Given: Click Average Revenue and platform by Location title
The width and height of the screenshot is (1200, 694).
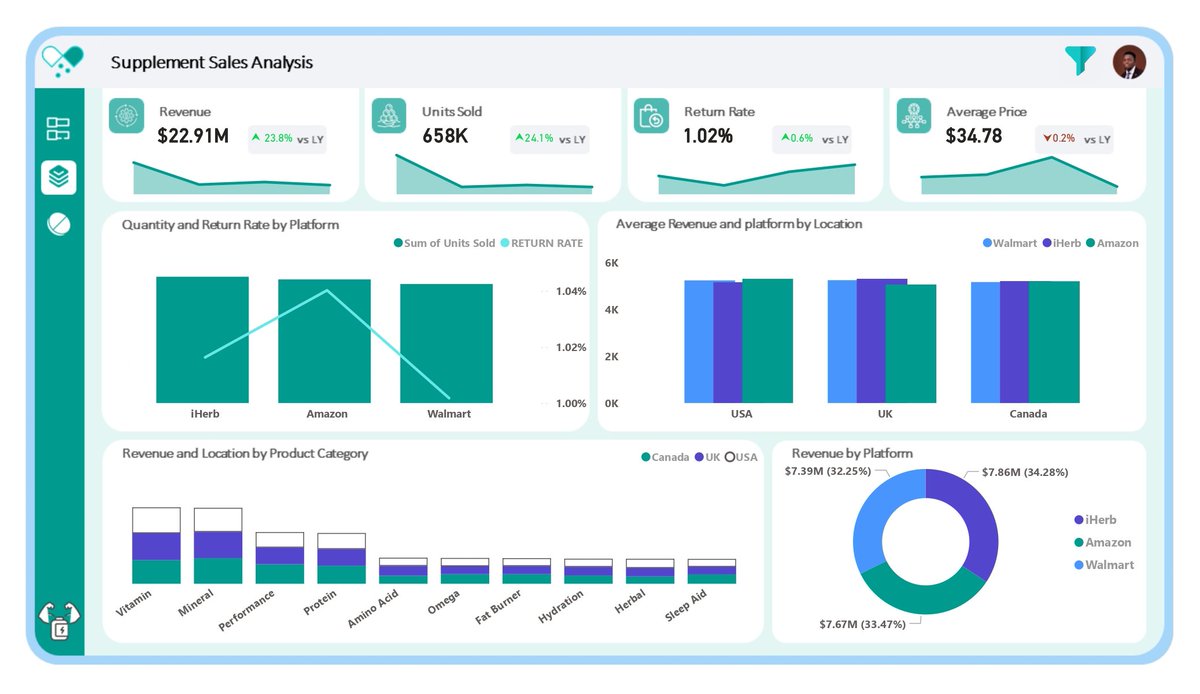Looking at the screenshot, I should click(x=739, y=224).
